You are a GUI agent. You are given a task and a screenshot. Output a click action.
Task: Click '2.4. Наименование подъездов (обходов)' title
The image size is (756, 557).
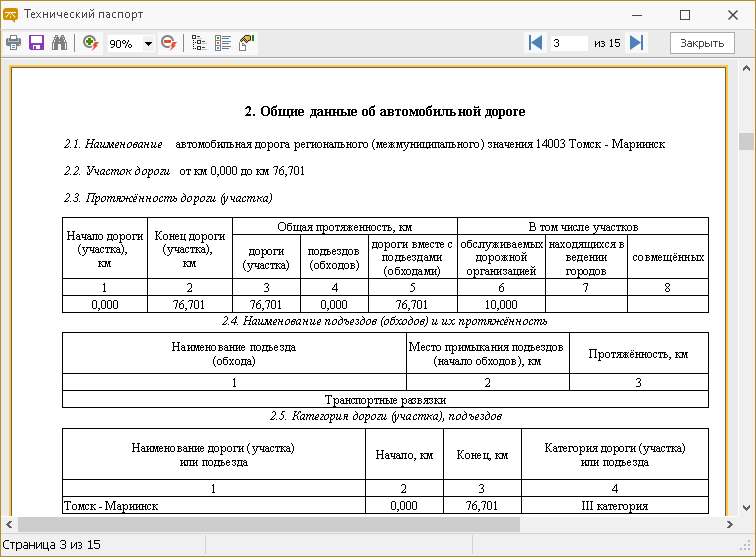point(384,321)
